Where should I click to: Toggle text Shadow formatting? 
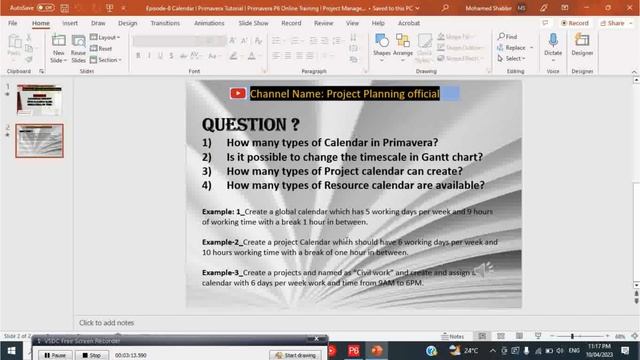tap(171, 56)
